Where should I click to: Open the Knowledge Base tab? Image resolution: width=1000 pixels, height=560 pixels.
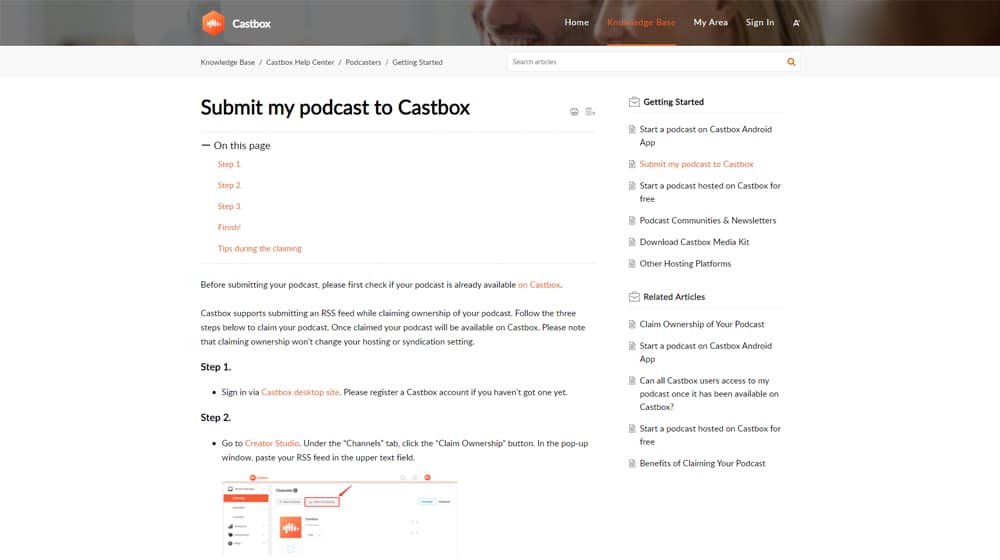(x=641, y=22)
